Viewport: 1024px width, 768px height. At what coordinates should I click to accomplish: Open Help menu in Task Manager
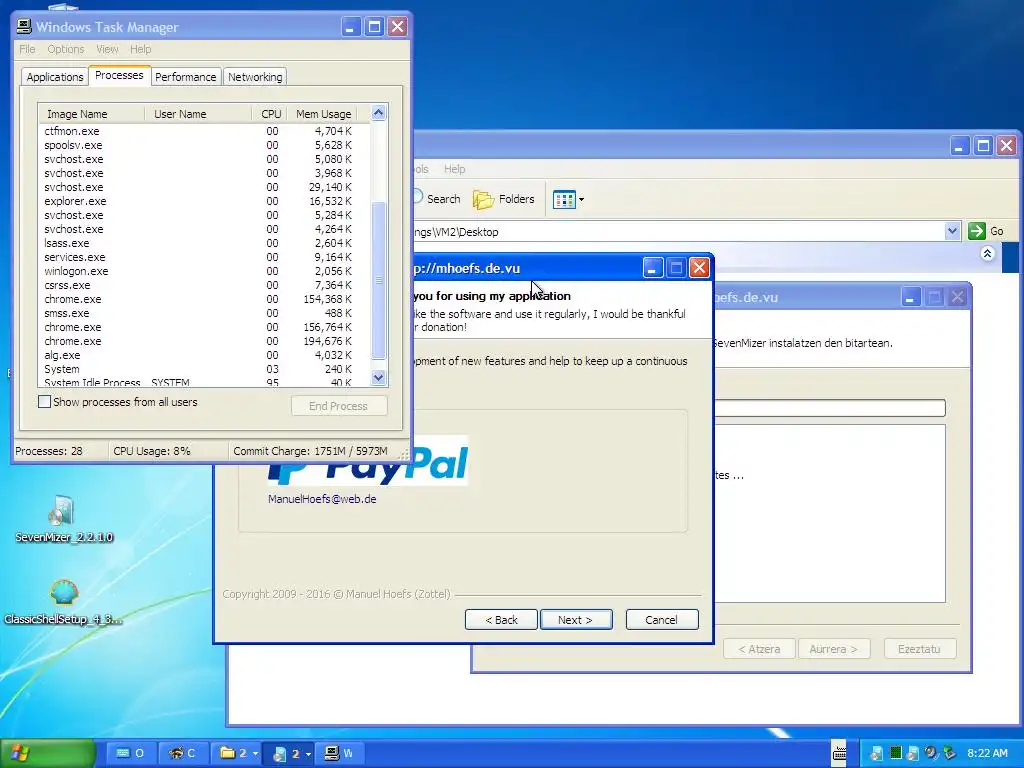[x=140, y=49]
